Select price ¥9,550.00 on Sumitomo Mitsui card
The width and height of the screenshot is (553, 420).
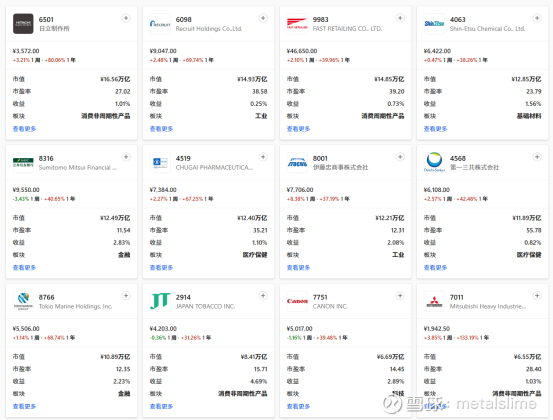click(26, 190)
